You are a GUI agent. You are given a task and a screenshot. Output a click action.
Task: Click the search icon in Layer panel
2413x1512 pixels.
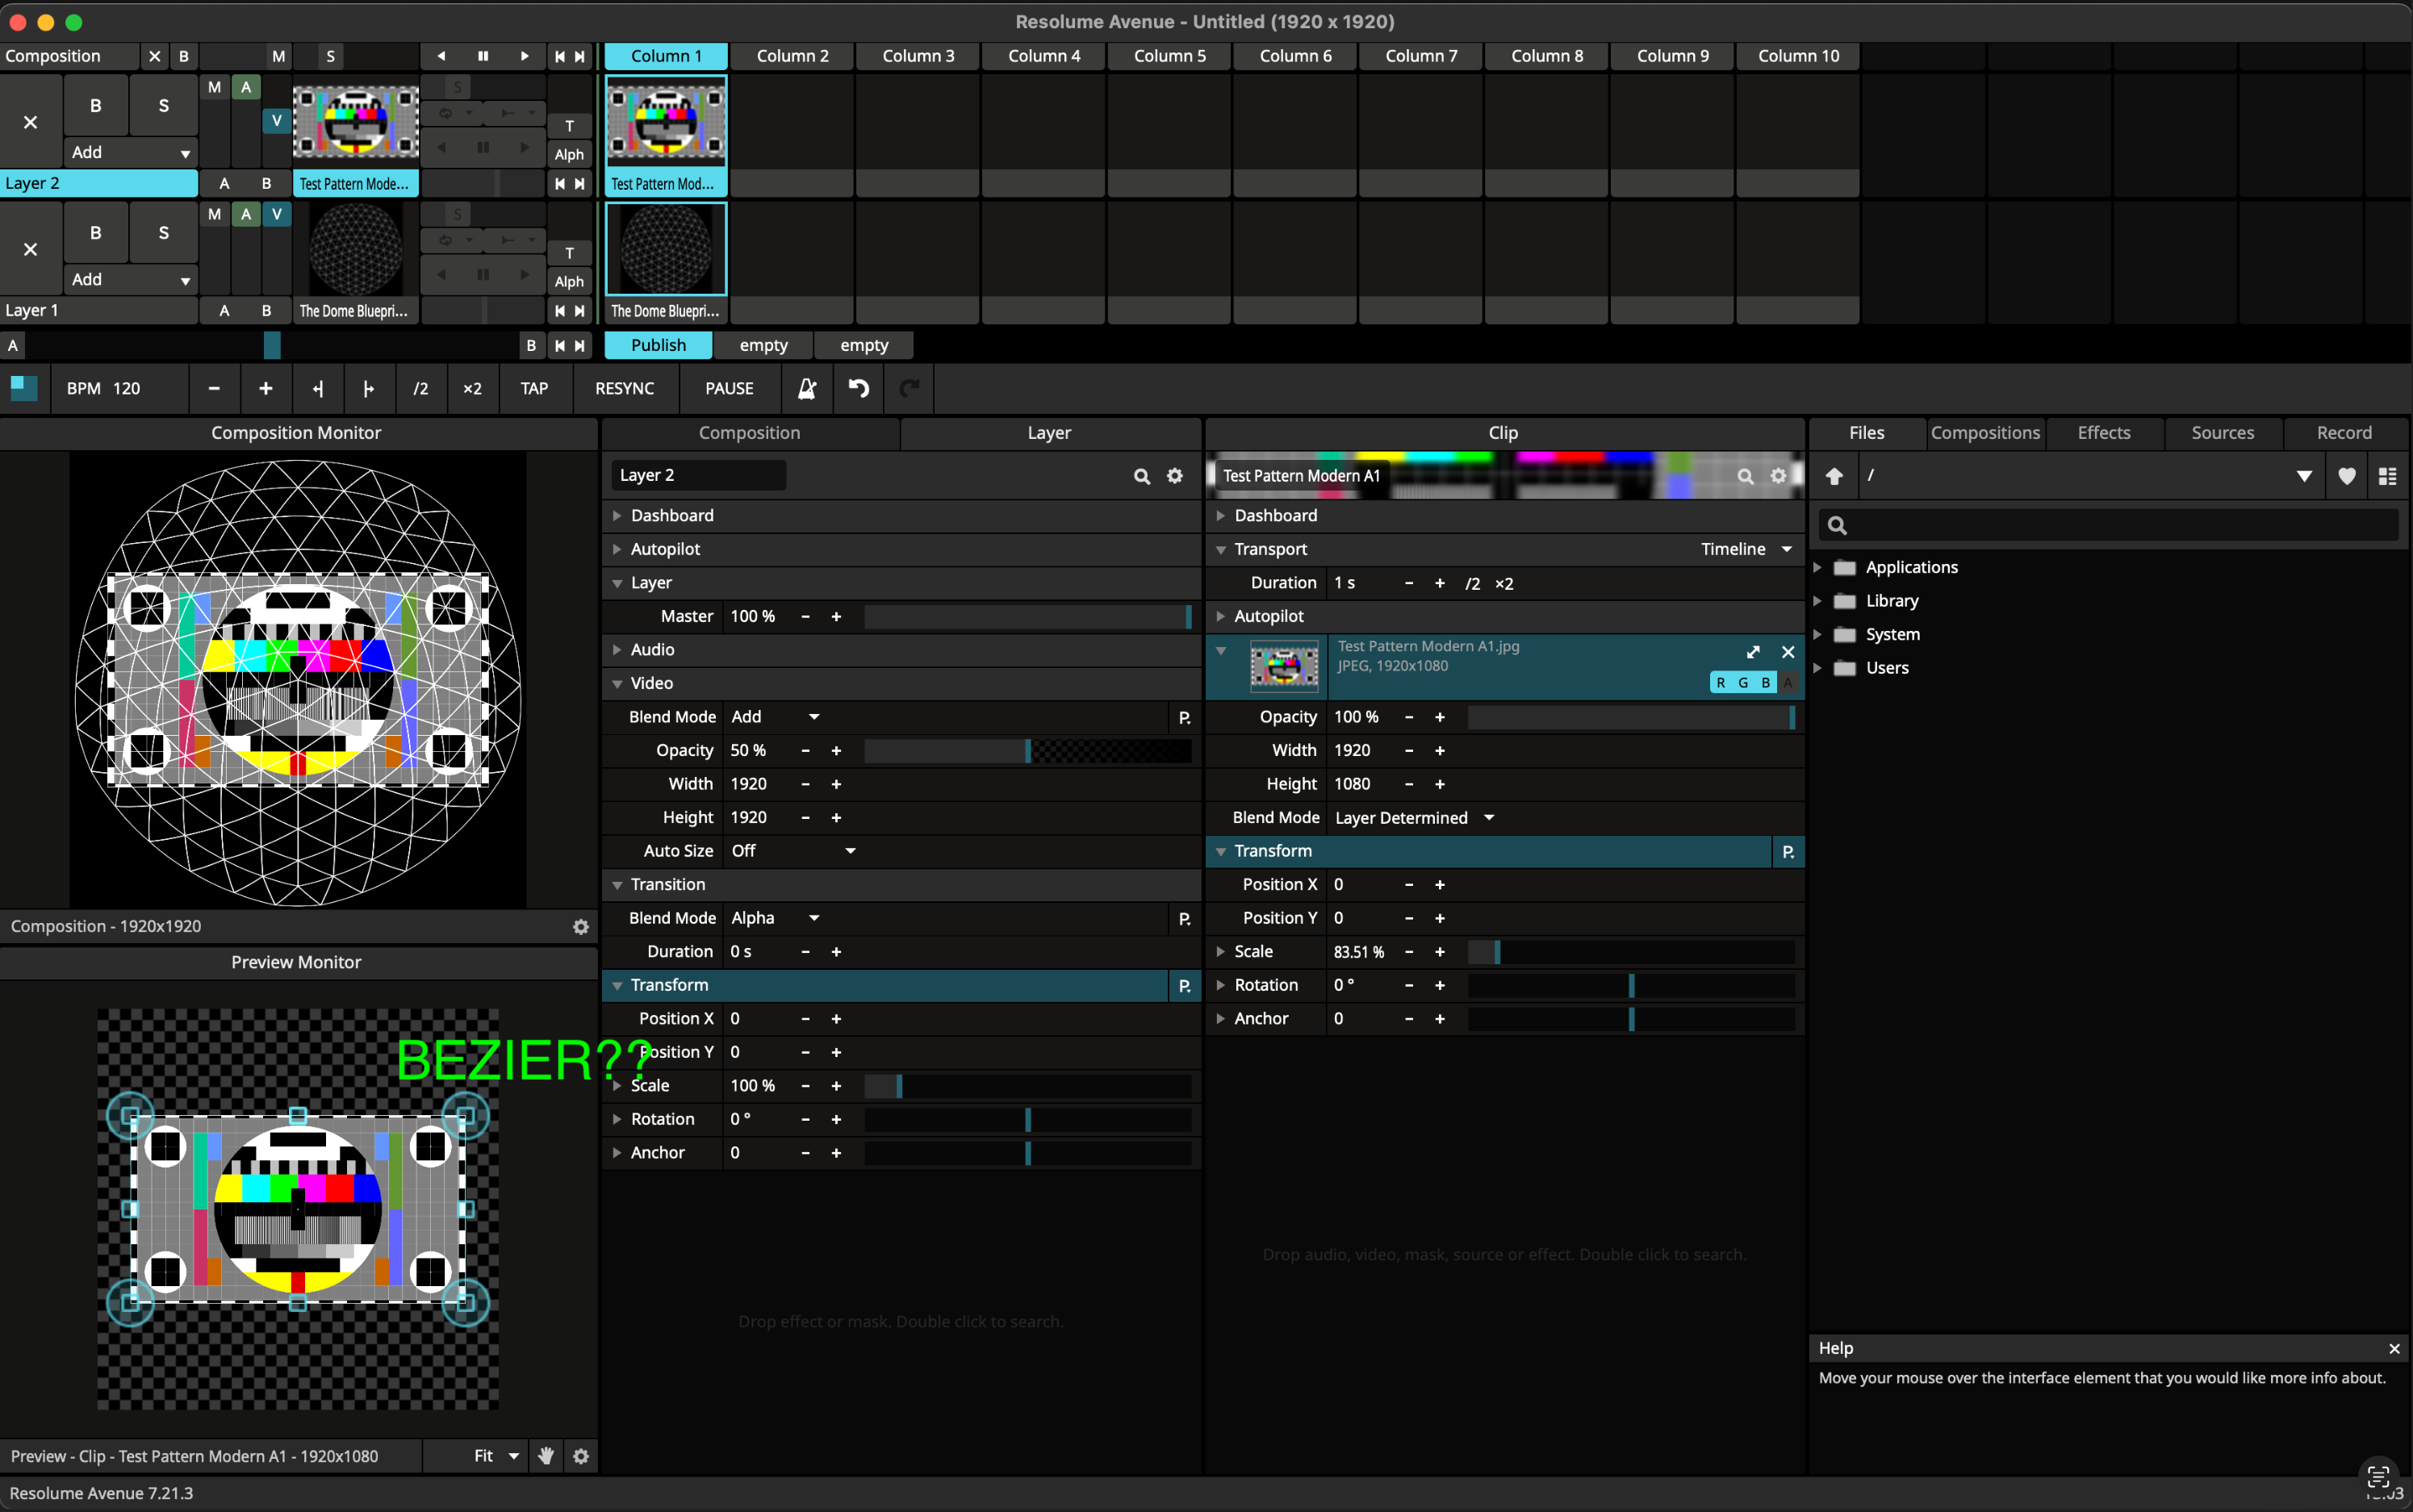pos(1141,476)
